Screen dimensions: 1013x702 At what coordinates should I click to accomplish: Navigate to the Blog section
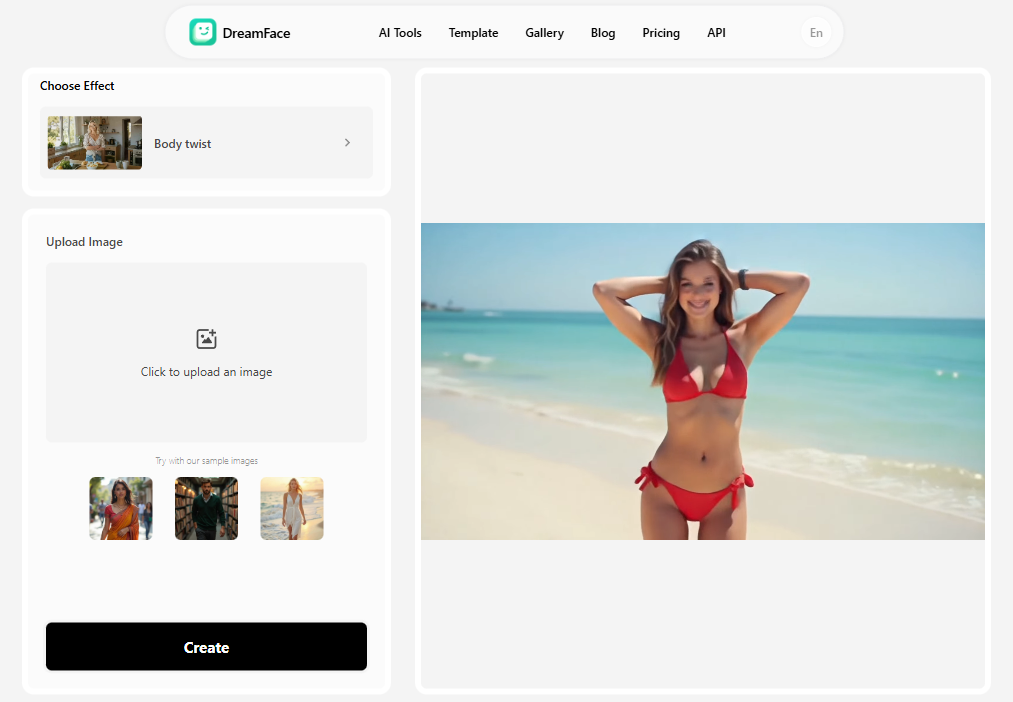coord(603,33)
